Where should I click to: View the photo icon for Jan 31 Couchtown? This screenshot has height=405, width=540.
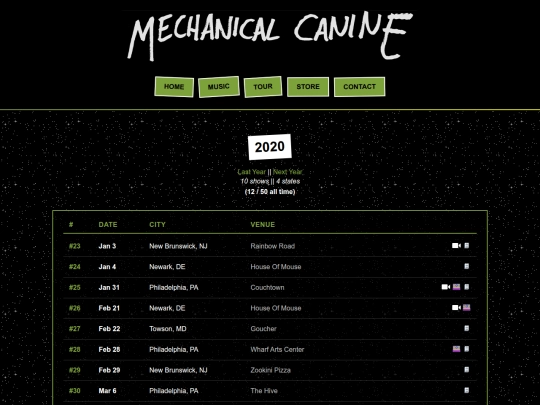[x=456, y=287]
